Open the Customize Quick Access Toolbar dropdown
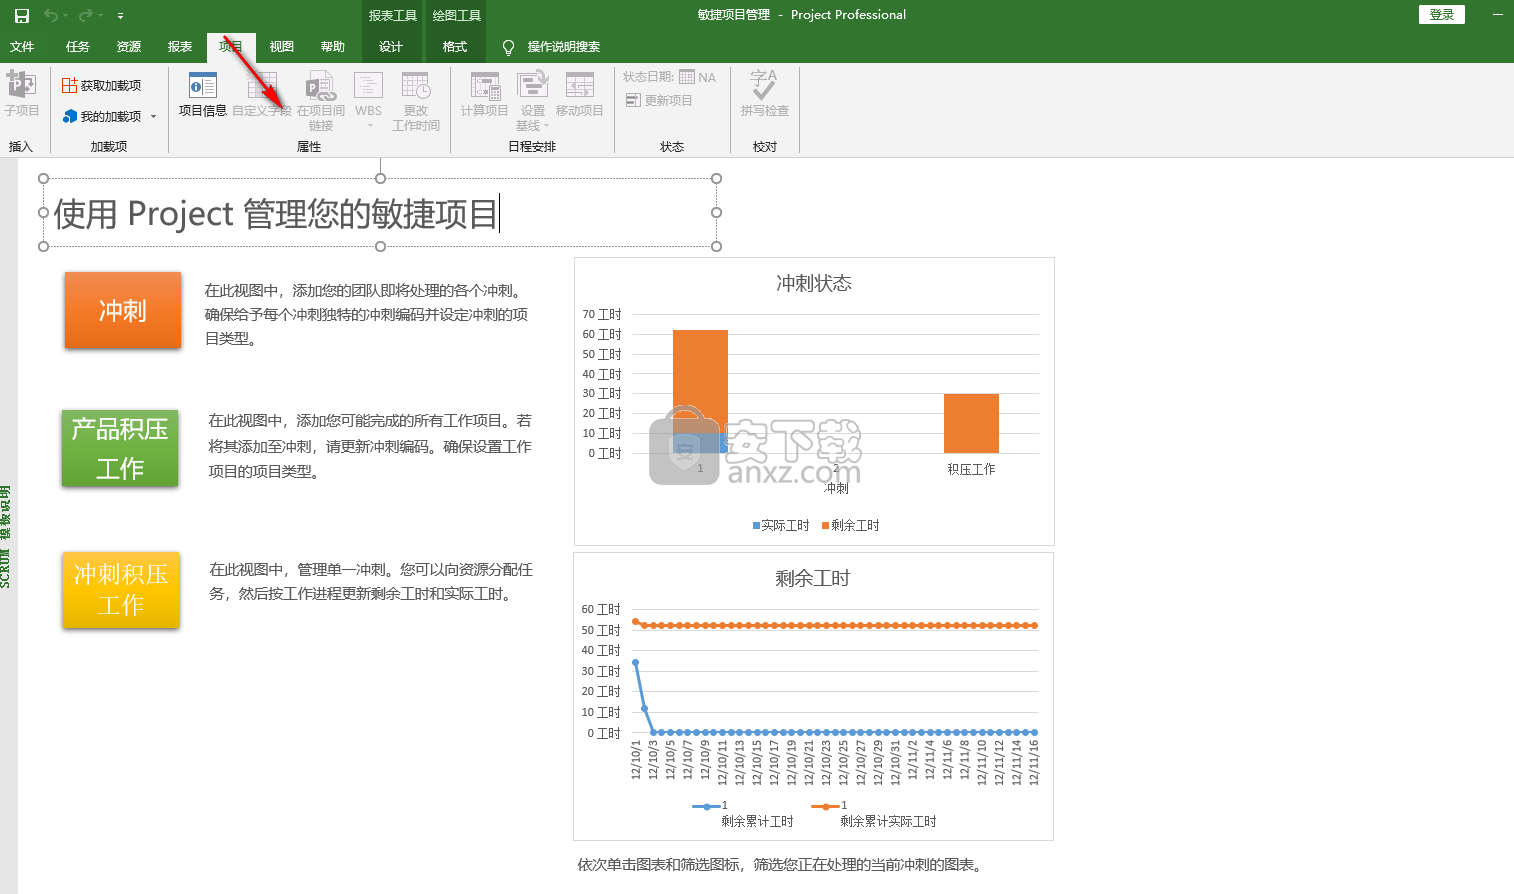The width and height of the screenshot is (1514, 894). (120, 16)
